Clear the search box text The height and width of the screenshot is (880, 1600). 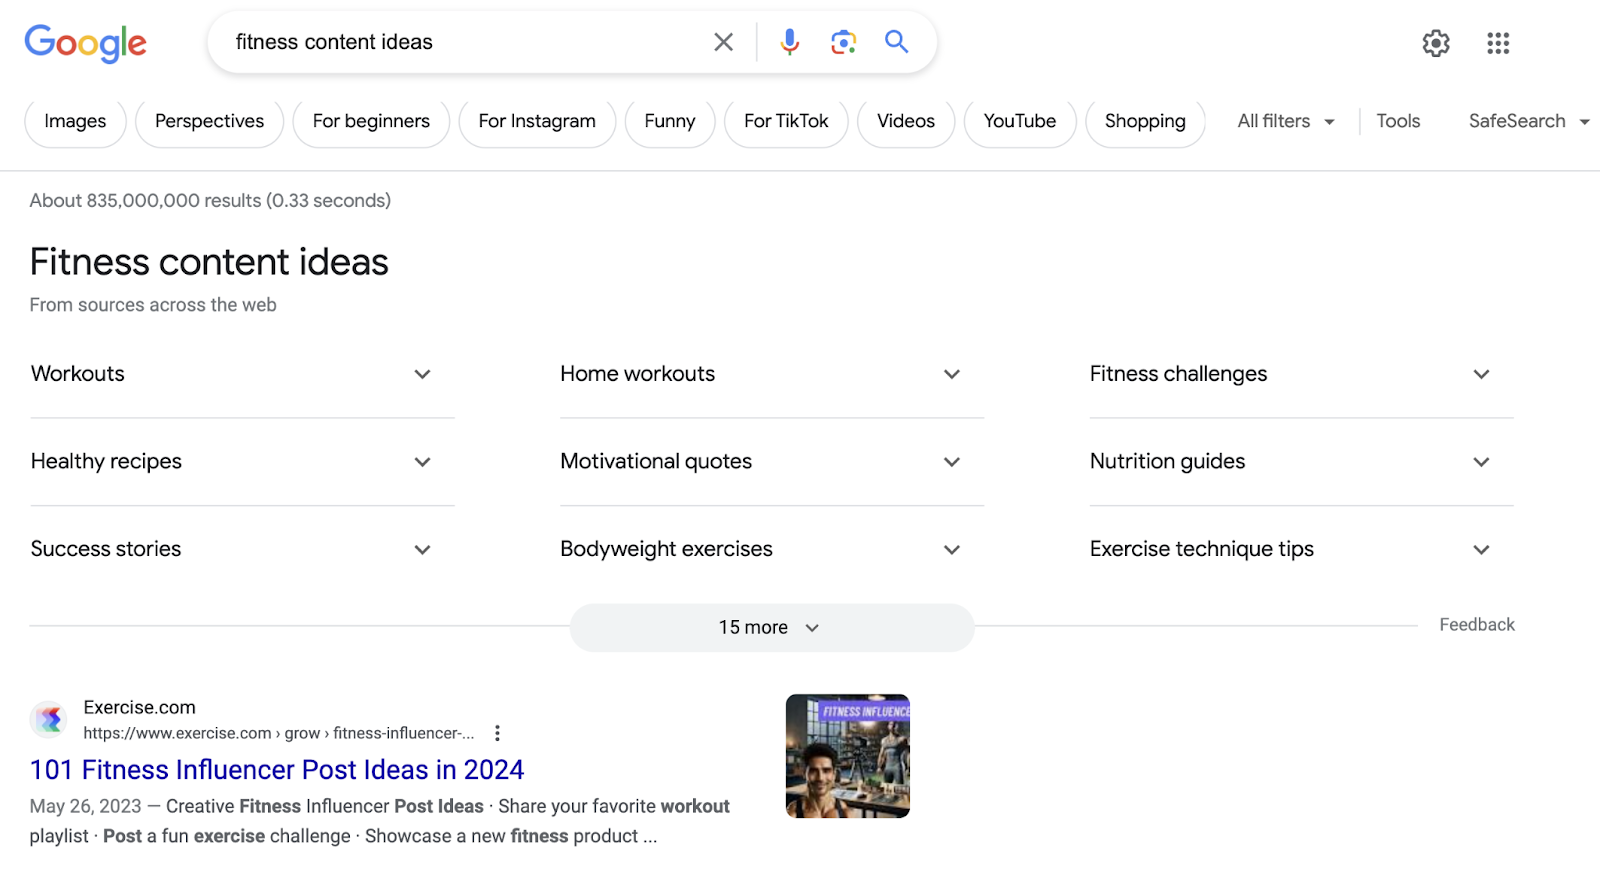[x=723, y=42]
